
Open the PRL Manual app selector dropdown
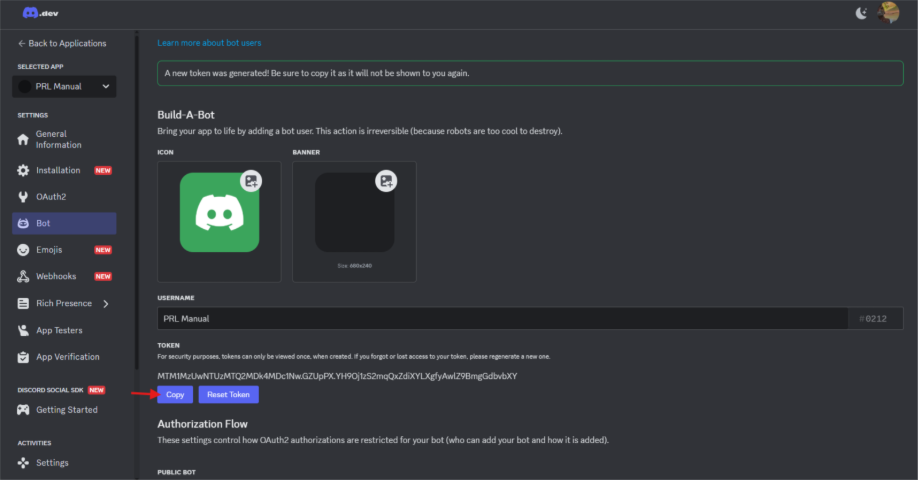point(64,87)
